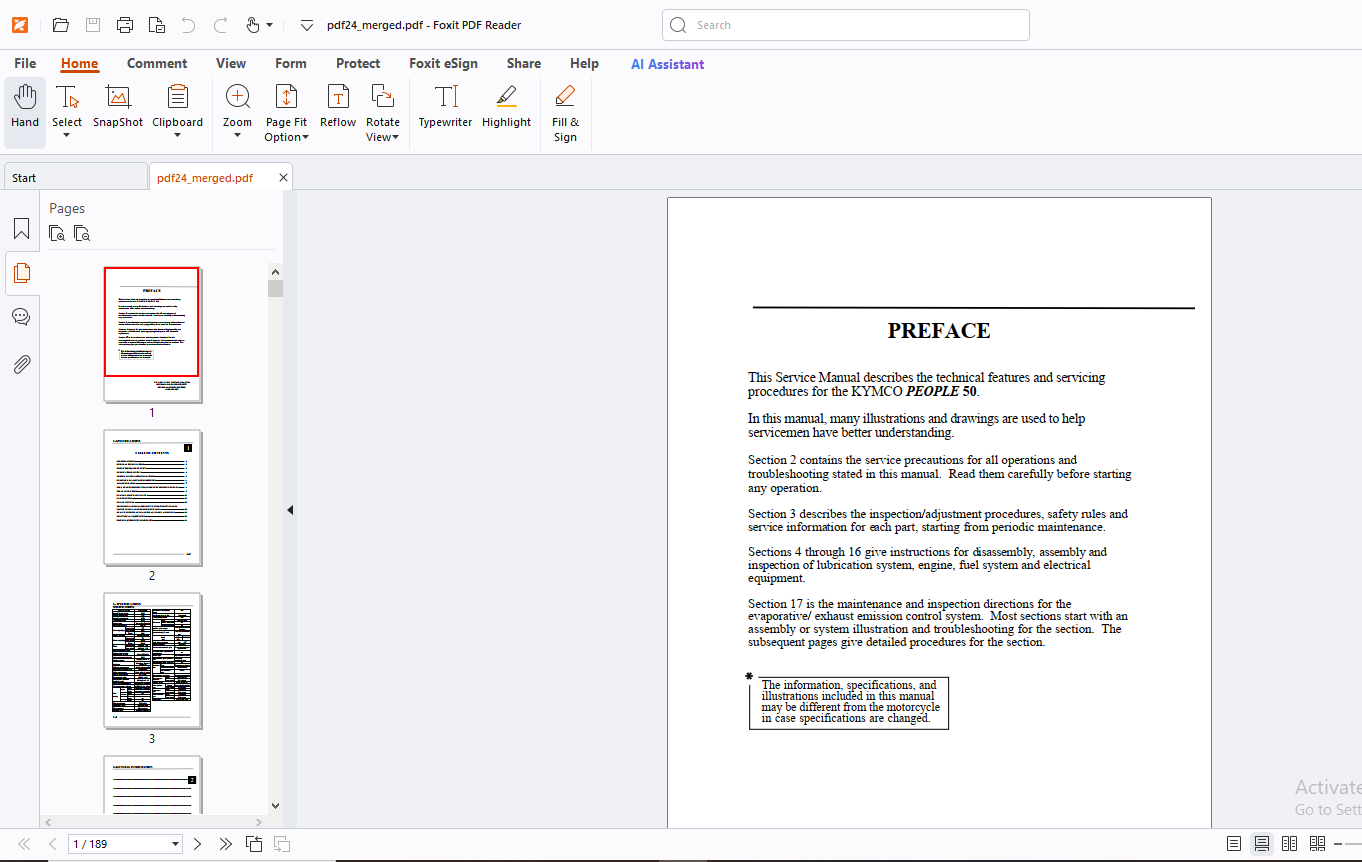Select the page 3 thumbnail
This screenshot has width=1362, height=862.
click(x=152, y=660)
